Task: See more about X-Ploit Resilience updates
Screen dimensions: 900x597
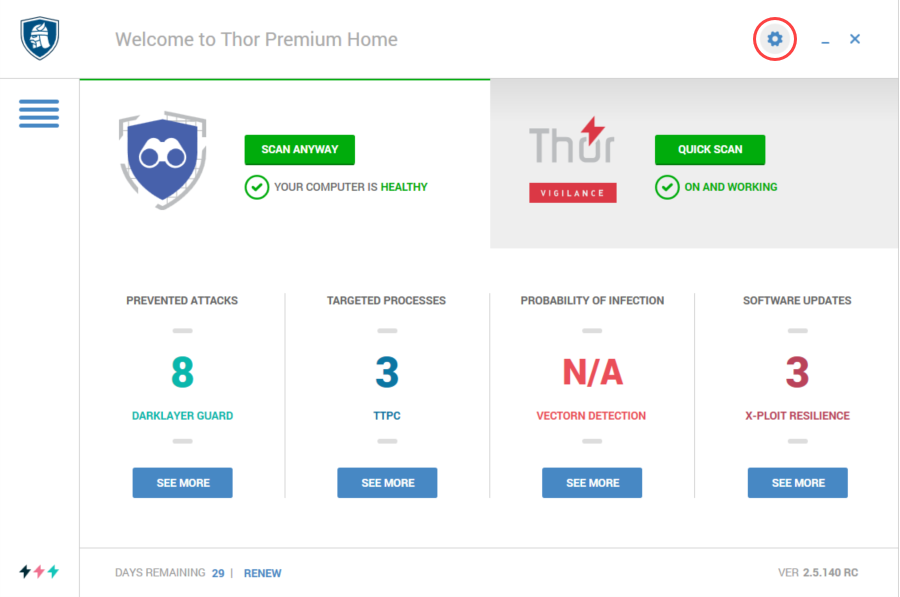Action: click(798, 483)
